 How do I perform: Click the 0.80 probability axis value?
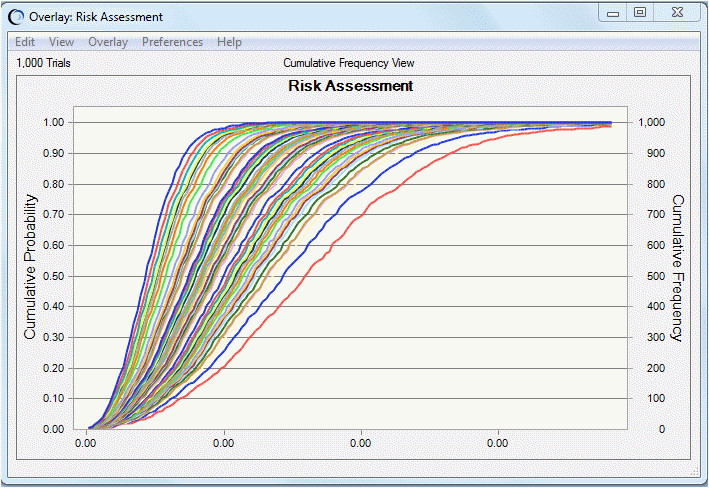tap(53, 184)
